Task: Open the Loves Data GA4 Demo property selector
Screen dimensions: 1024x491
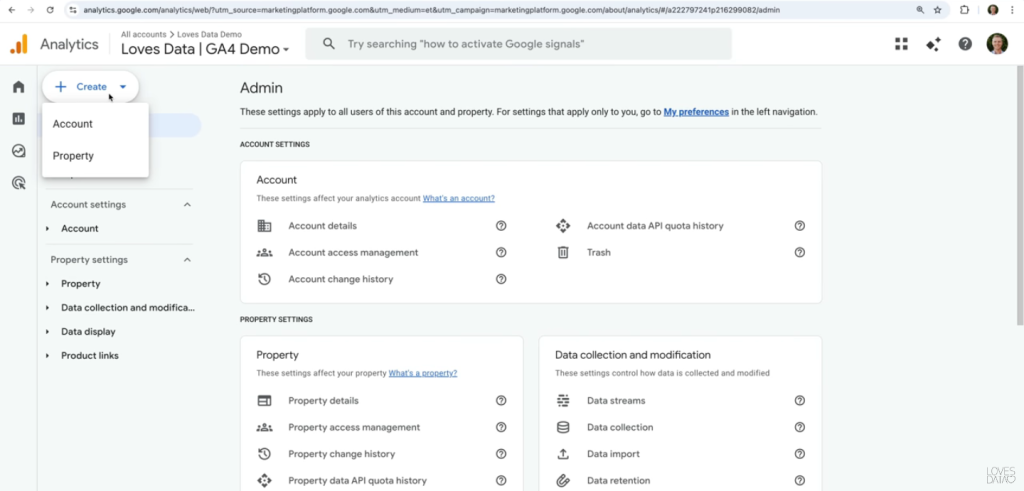Action: click(205, 50)
